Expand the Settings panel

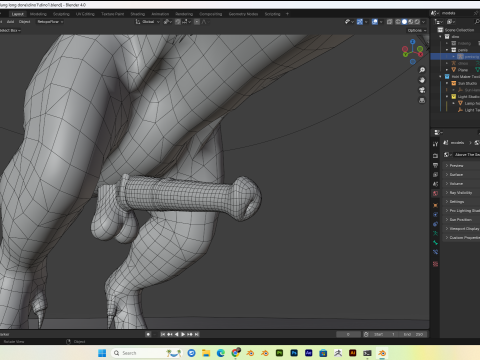(x=462, y=201)
